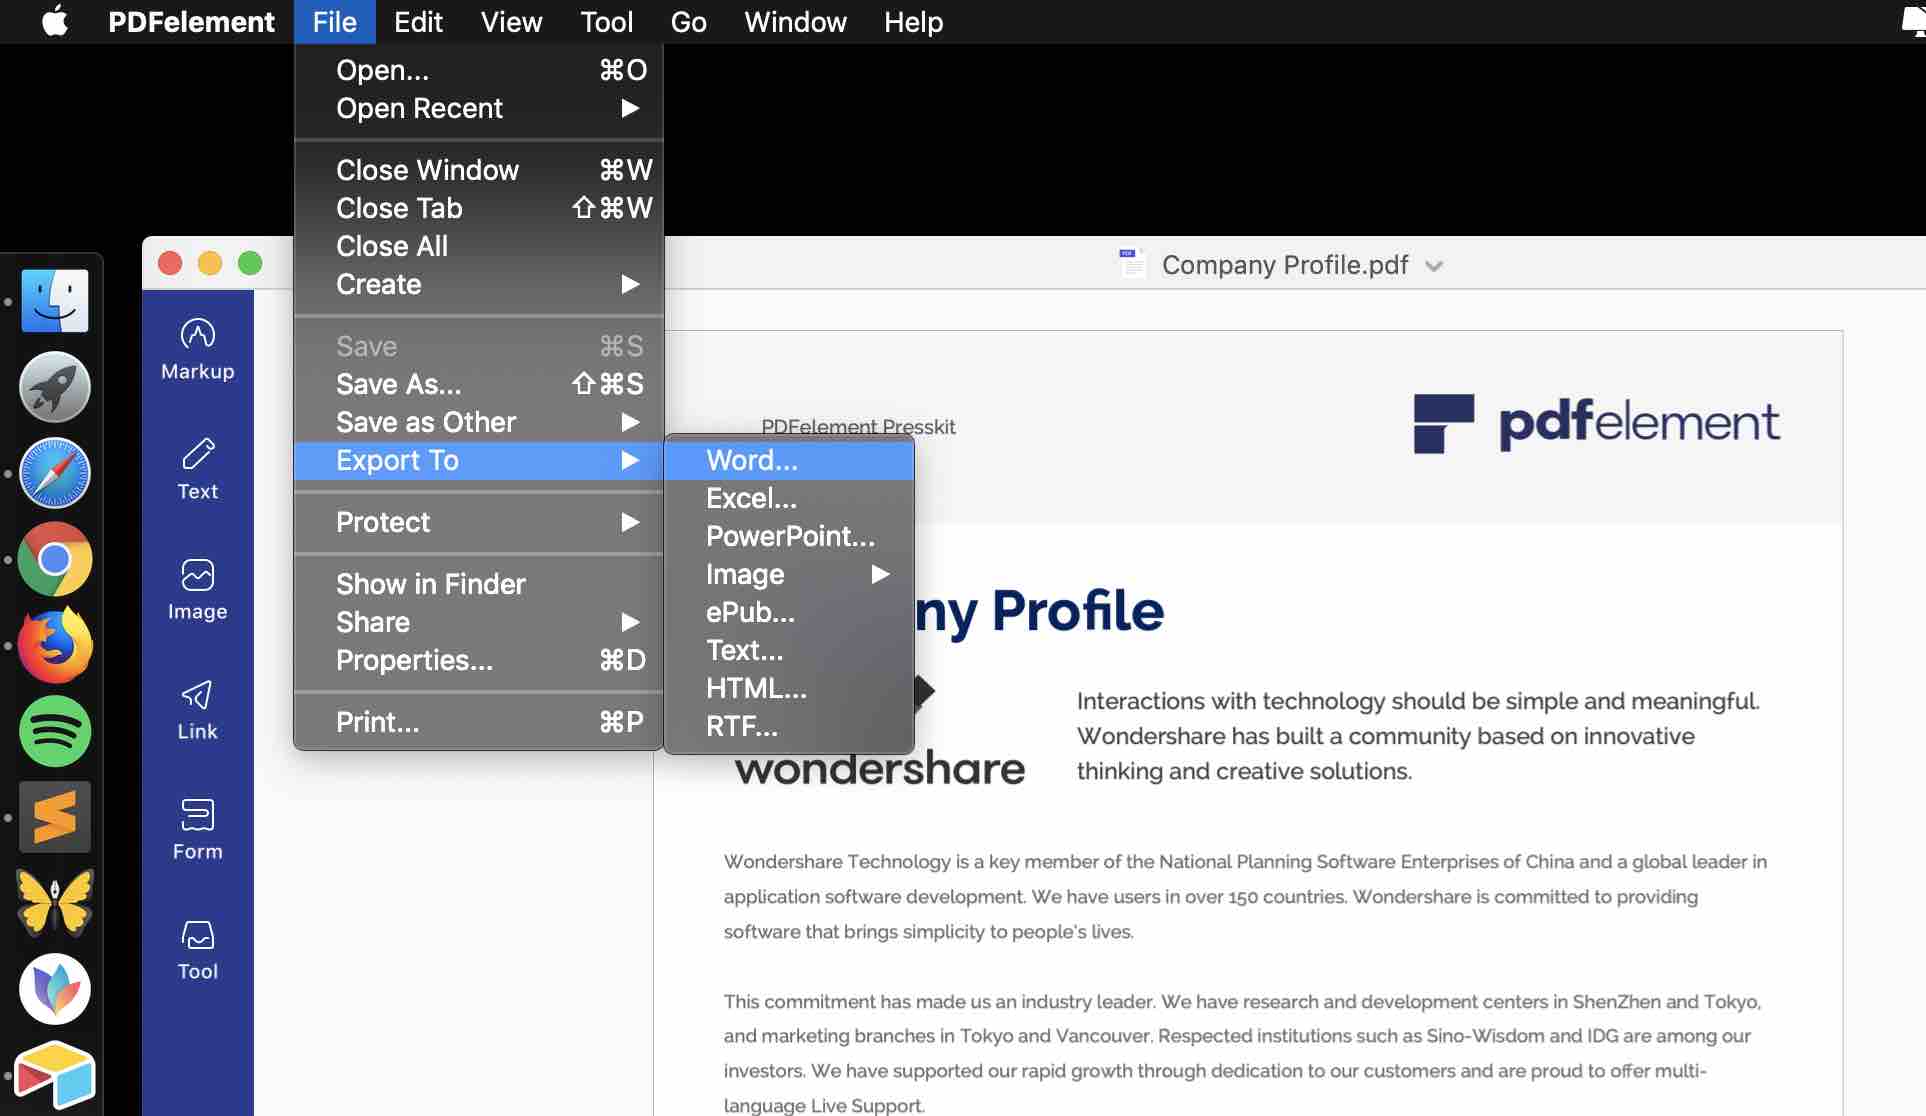Select Properties... in File menu

click(479, 660)
